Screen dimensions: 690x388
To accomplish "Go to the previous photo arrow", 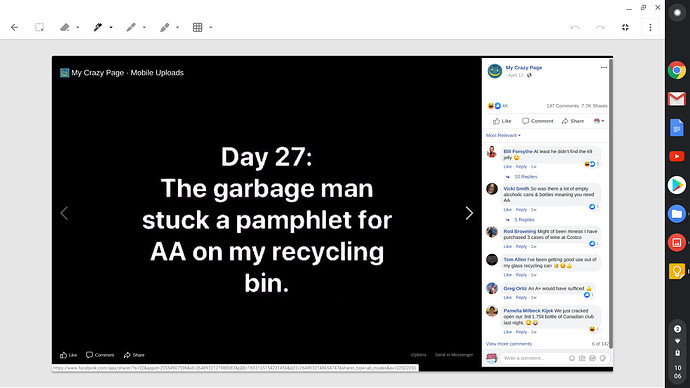I will click(x=64, y=213).
